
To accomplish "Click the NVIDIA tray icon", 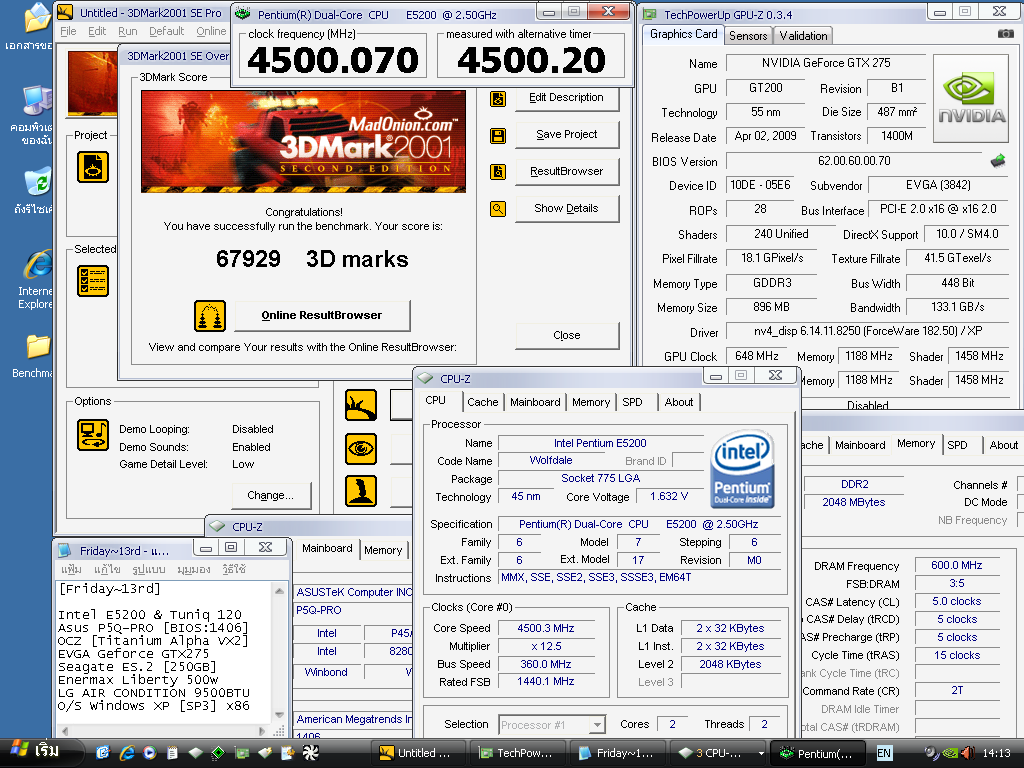I will [x=950, y=753].
